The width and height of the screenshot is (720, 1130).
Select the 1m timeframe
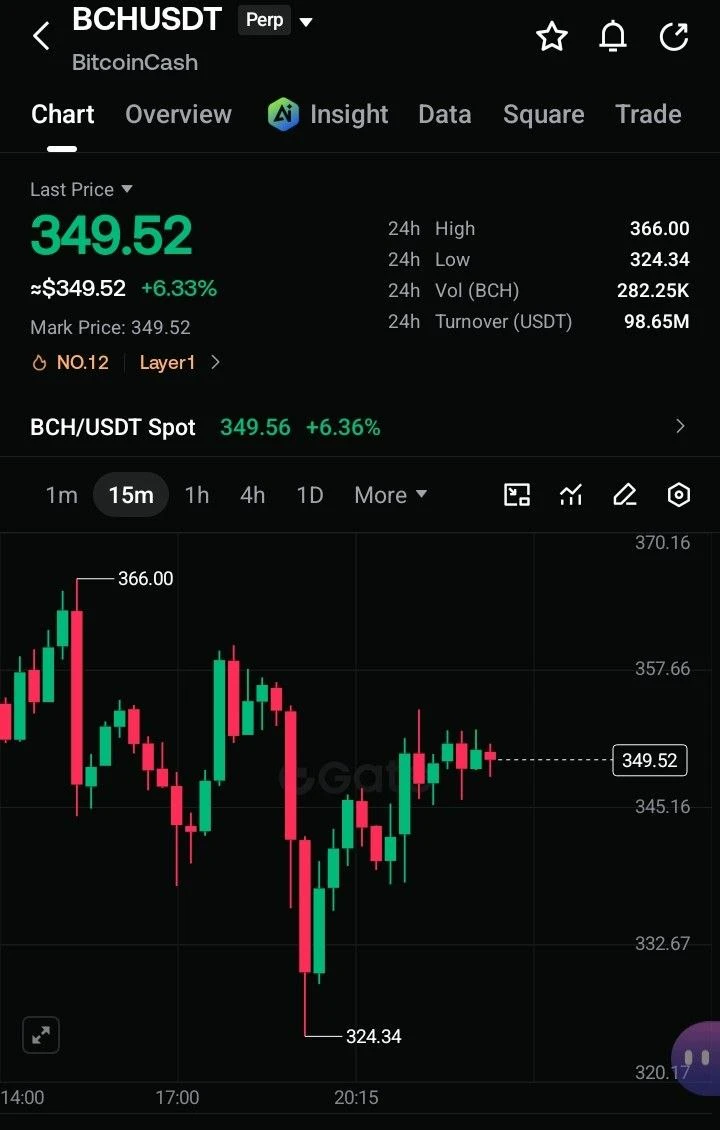click(61, 495)
